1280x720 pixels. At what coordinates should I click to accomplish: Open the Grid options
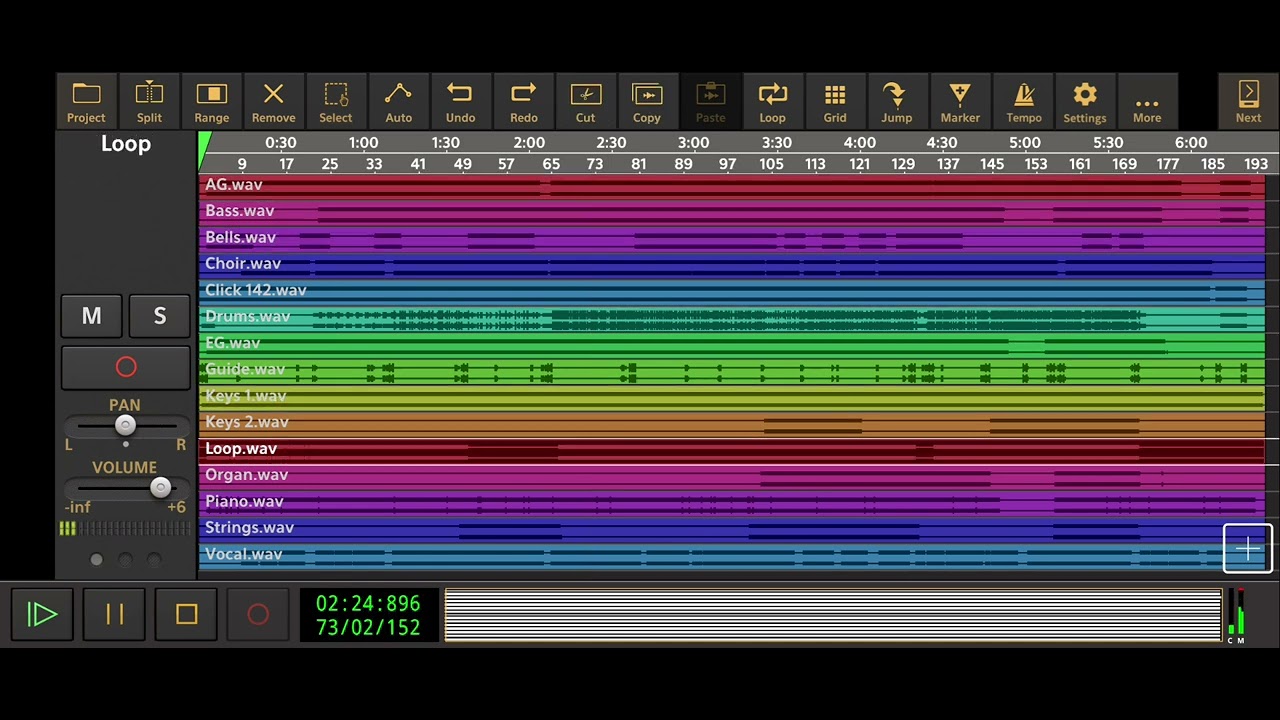[x=835, y=102]
